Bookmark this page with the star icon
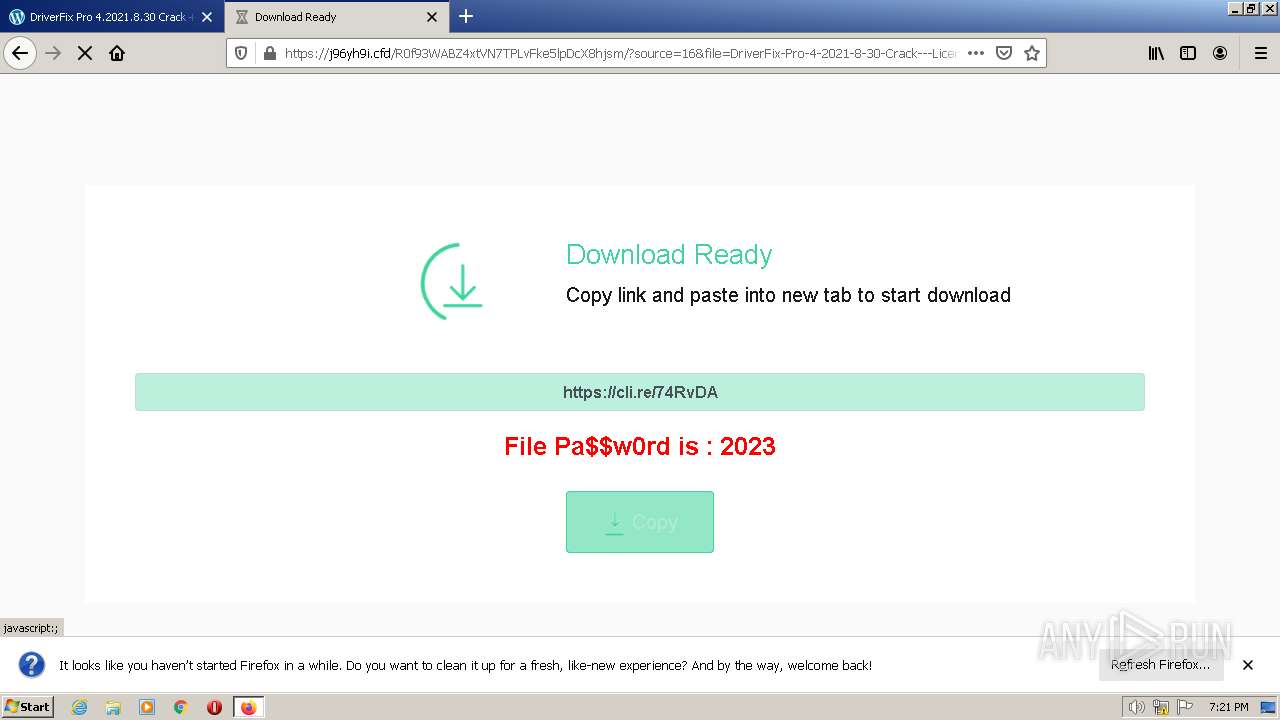The width and height of the screenshot is (1280, 720). point(1032,53)
